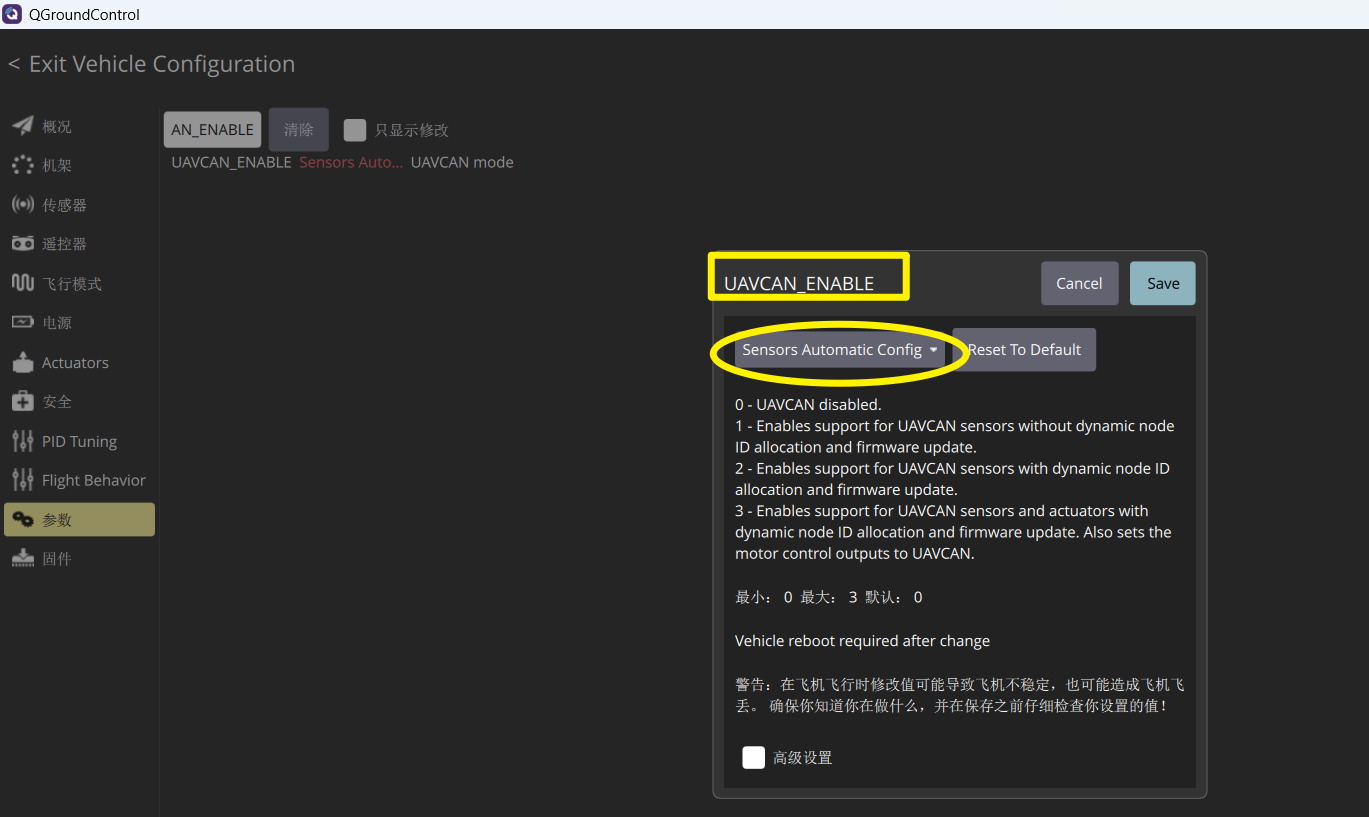The height and width of the screenshot is (817, 1369).
Task: Switch to the Flight Behavior sidebar tab
Action: click(x=79, y=480)
